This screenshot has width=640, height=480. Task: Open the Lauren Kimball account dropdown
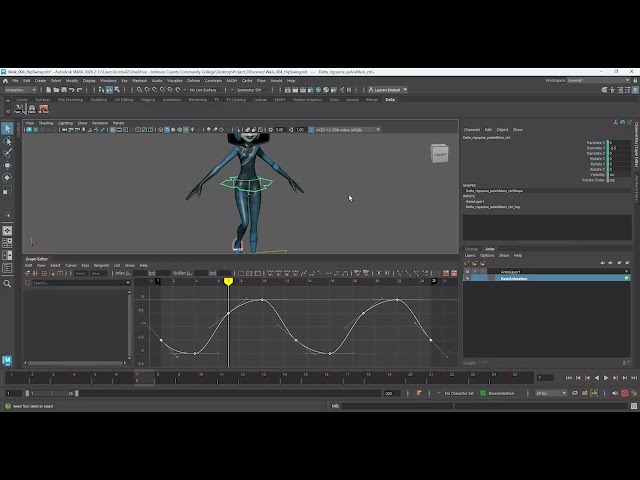[387, 90]
